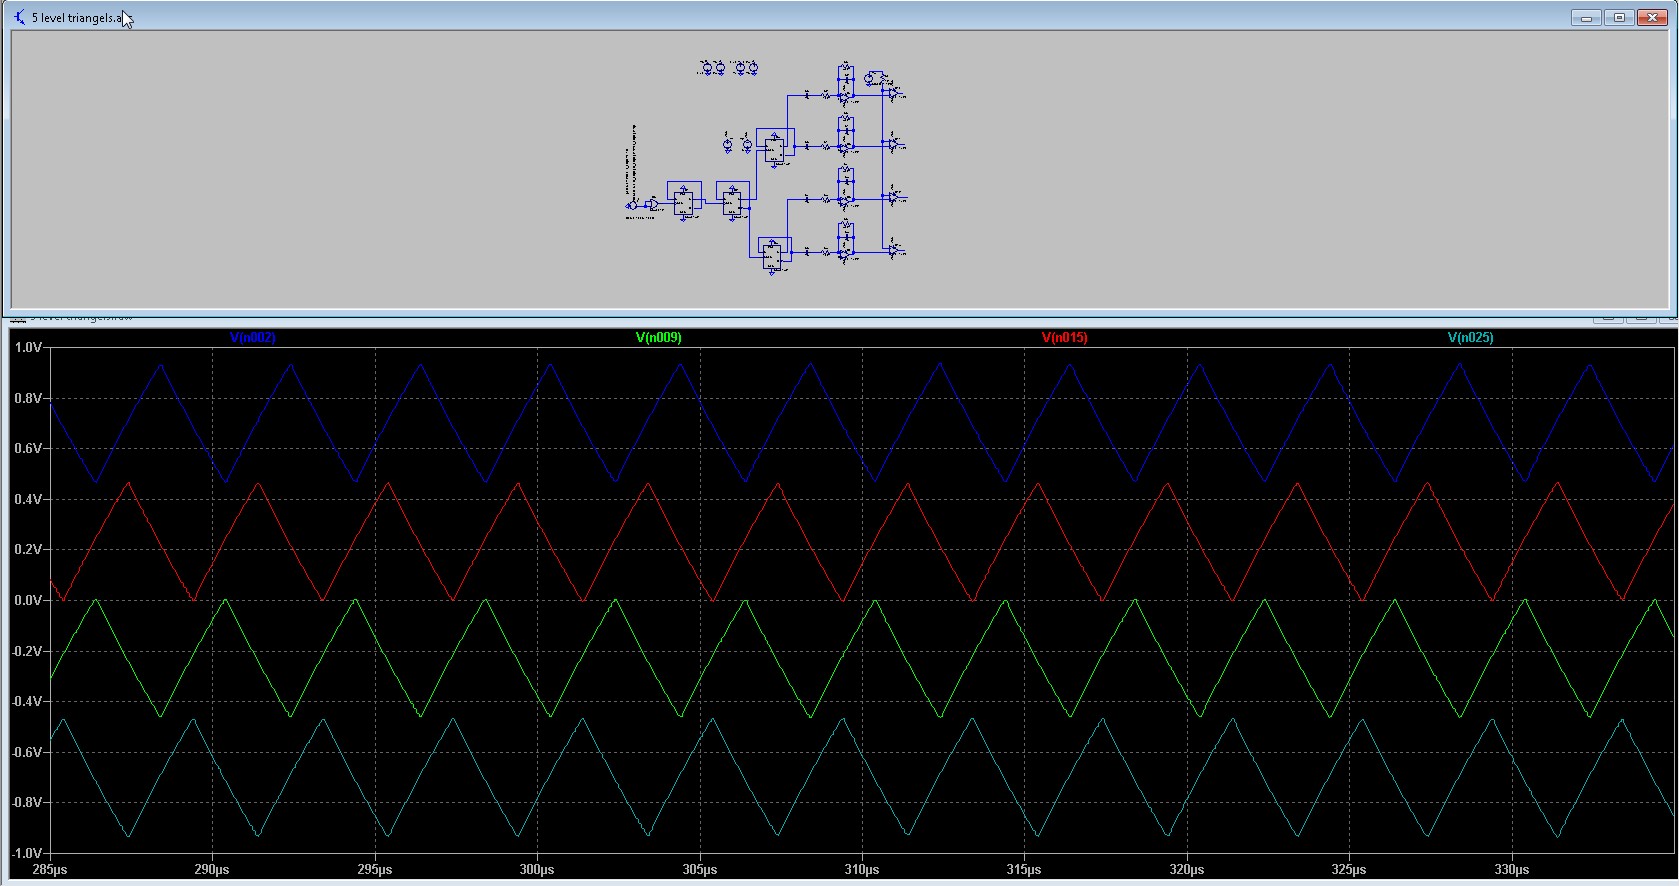
Task: Open the schematic window's system menu icon
Action: click(x=20, y=17)
